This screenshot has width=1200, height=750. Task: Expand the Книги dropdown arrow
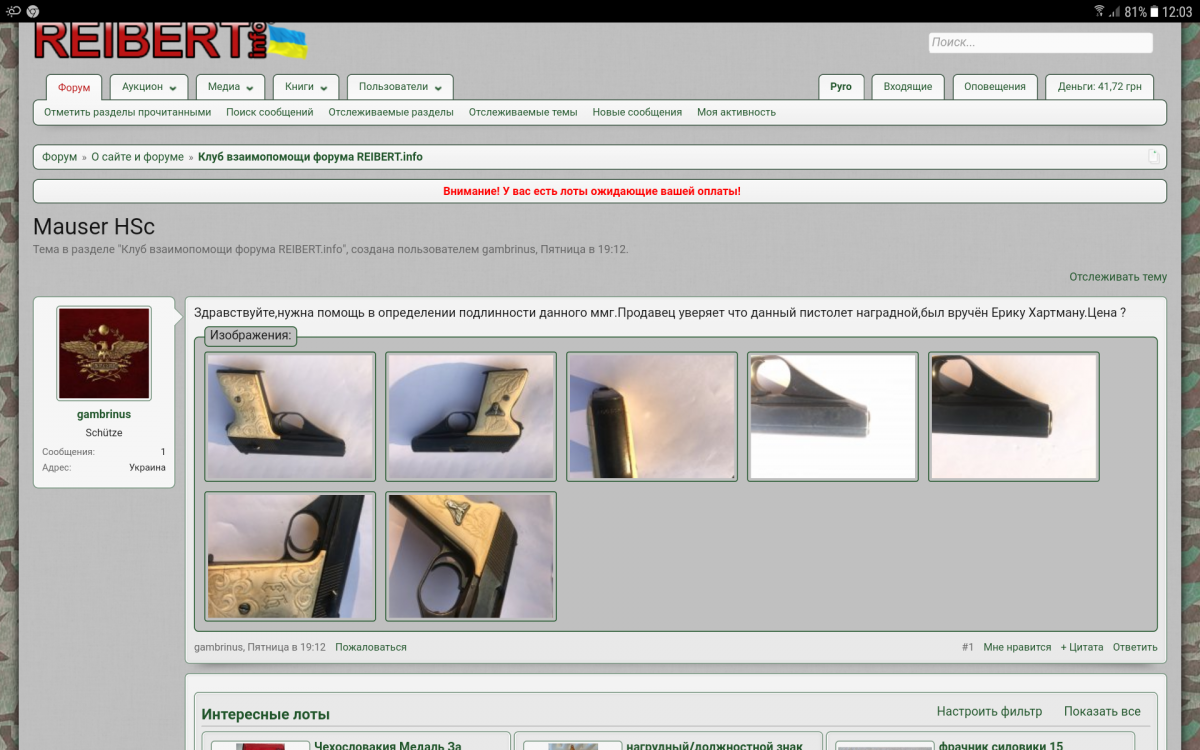pyautogui.click(x=325, y=88)
